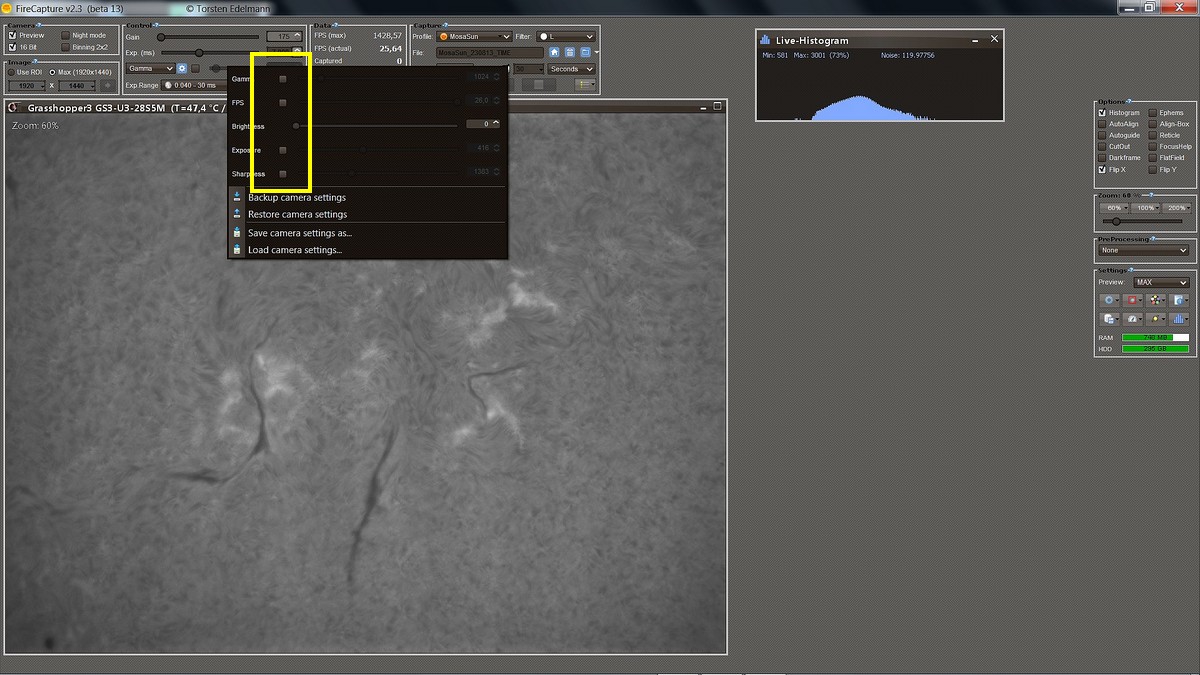This screenshot has width=1200, height=675.
Task: Choose Backup camera settings from the menu
Action: (297, 198)
